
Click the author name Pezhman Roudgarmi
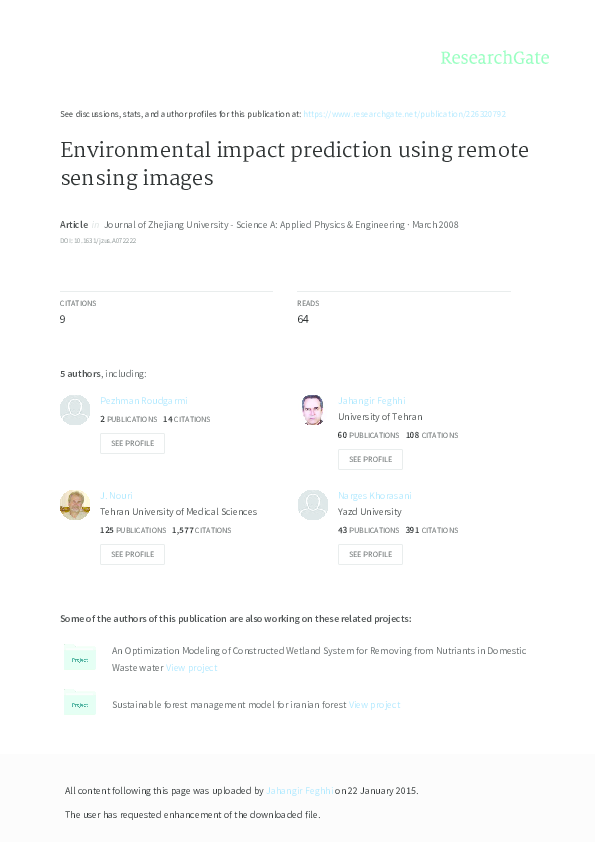pos(143,400)
